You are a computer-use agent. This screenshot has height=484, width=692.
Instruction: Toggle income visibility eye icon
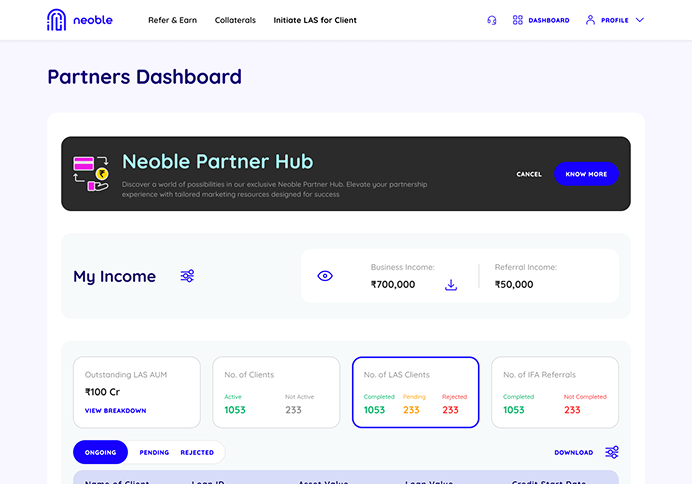tap(325, 276)
